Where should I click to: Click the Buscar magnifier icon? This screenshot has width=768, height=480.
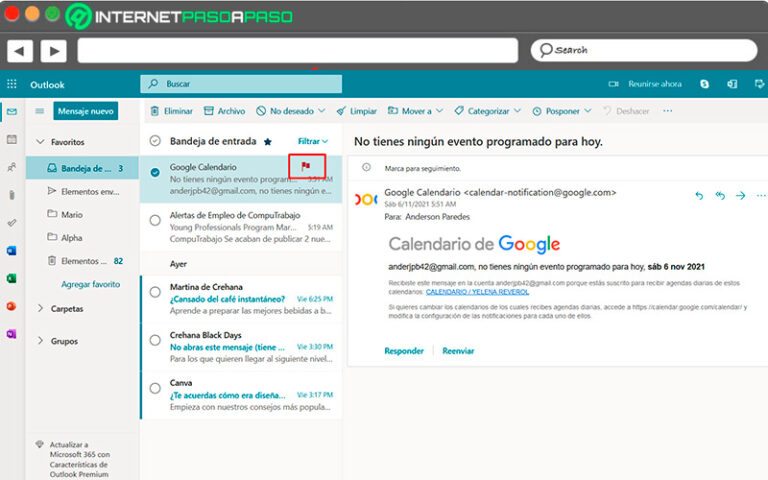pyautogui.click(x=153, y=84)
